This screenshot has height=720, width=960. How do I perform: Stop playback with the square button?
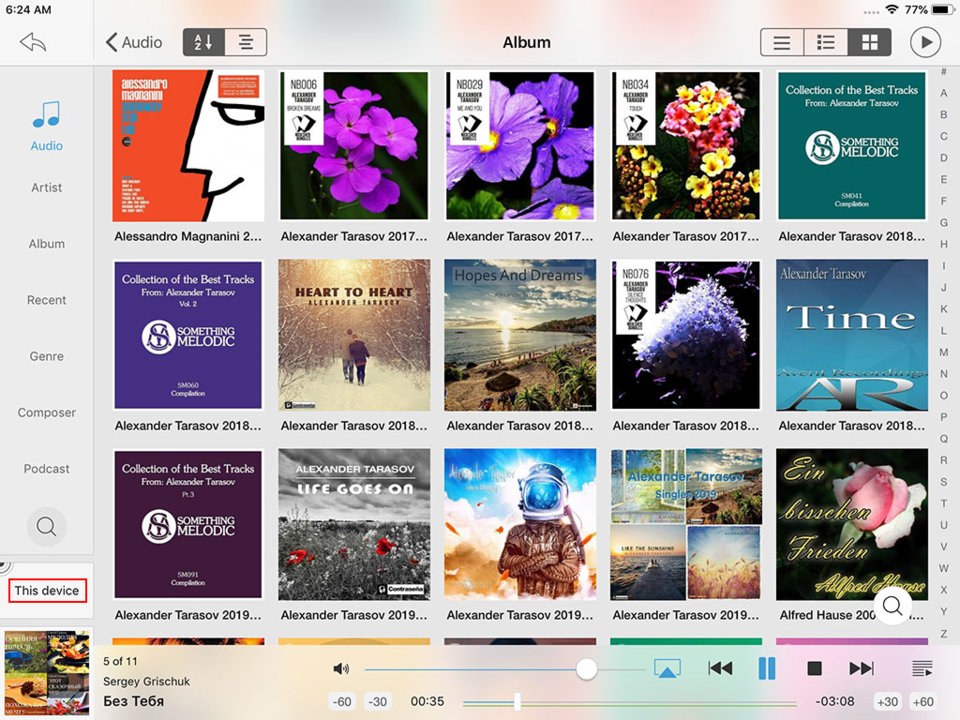point(814,669)
